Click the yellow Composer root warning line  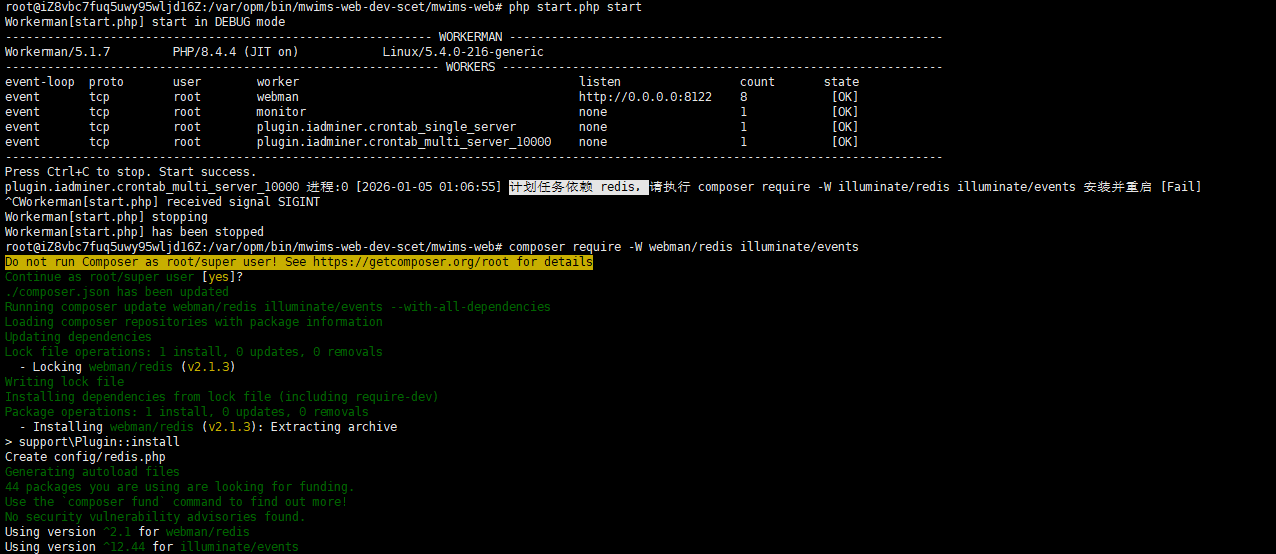tap(299, 262)
